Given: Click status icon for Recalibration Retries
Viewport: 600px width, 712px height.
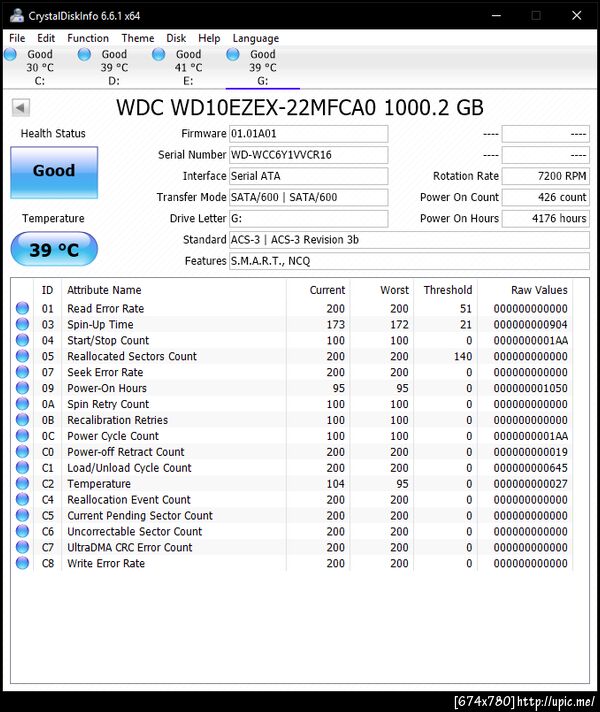Looking at the screenshot, I should coord(22,420).
